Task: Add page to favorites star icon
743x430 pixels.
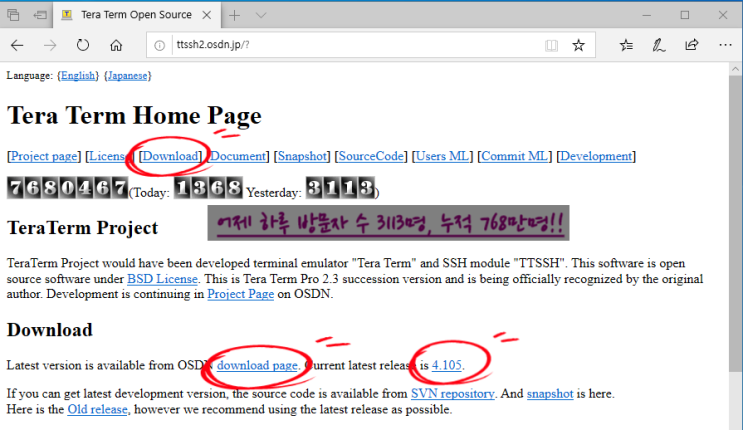Action: [x=578, y=45]
